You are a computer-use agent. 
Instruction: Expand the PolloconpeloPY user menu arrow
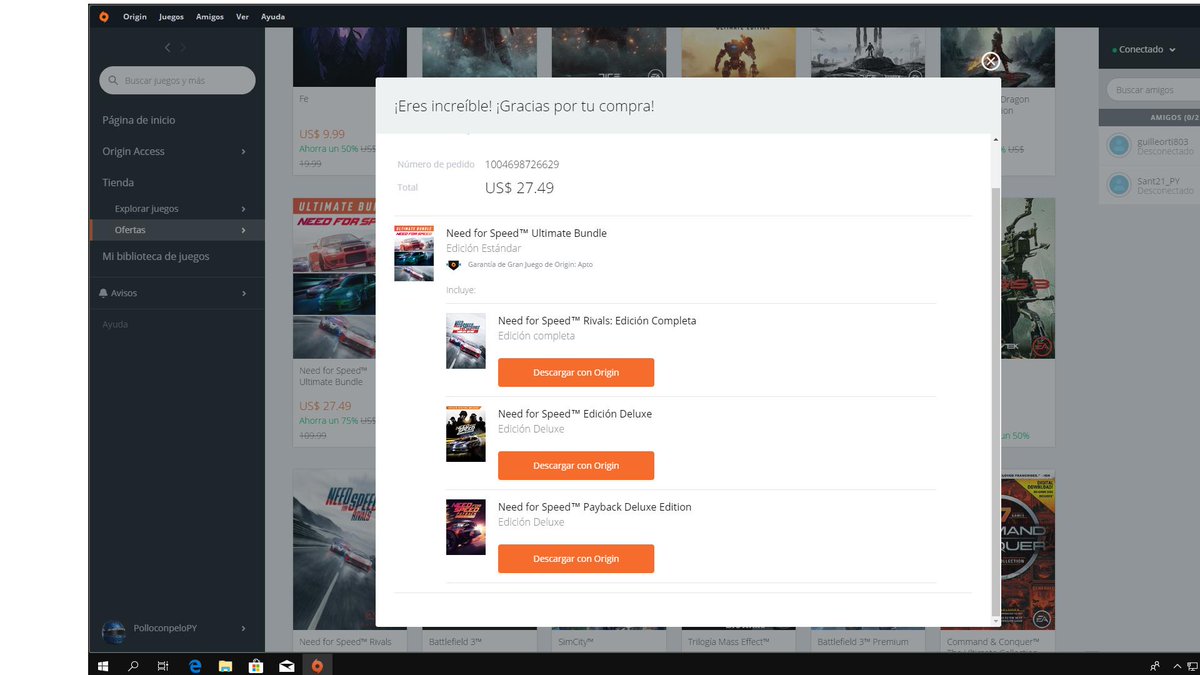coord(244,628)
